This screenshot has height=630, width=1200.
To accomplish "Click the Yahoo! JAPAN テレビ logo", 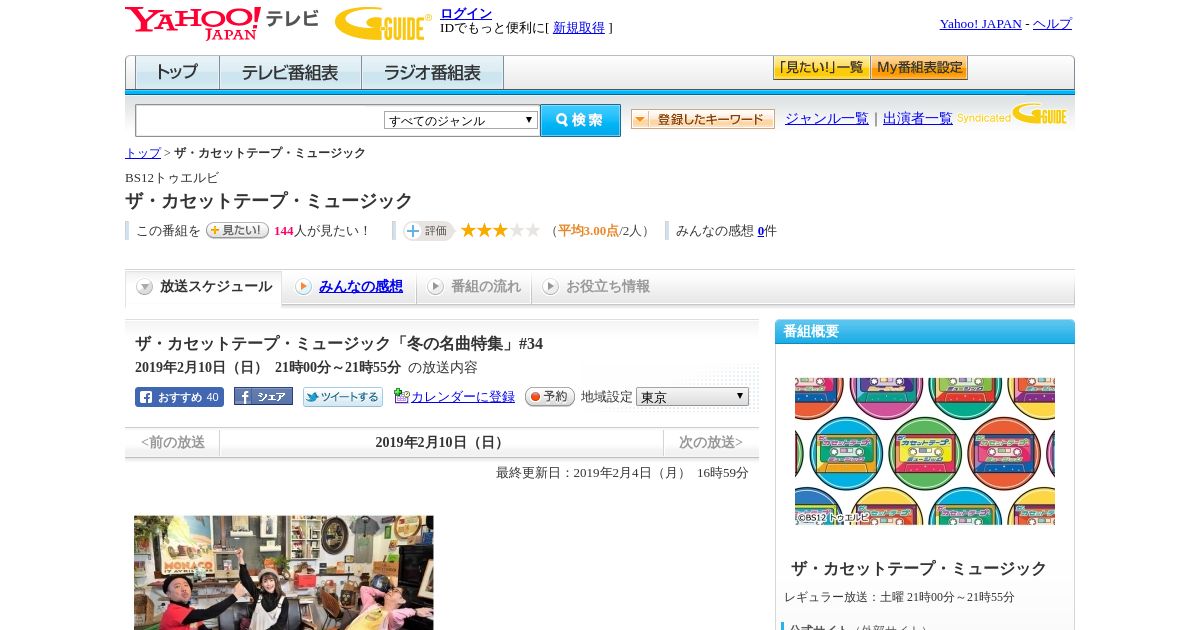I will click(222, 23).
